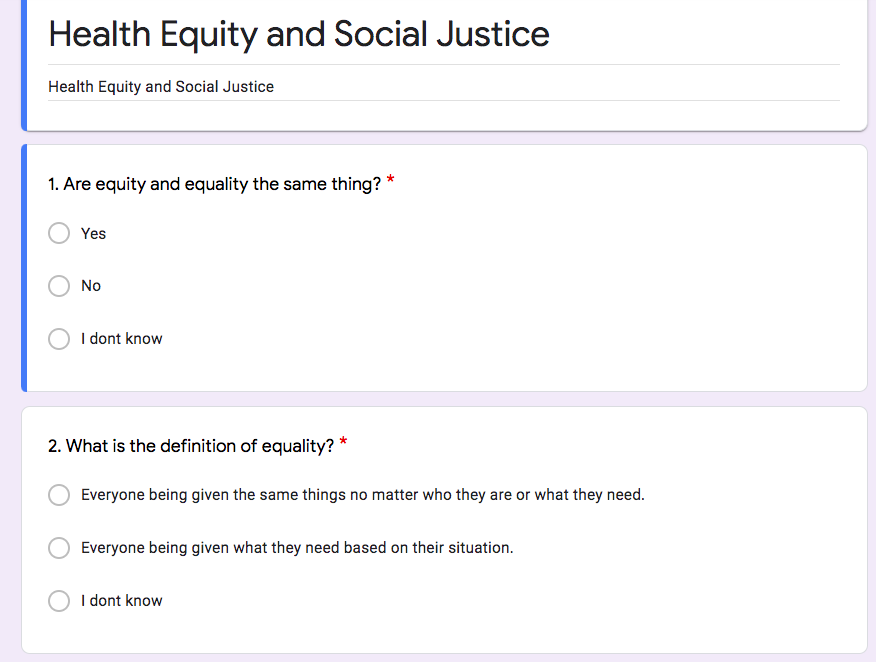Image resolution: width=876 pixels, height=662 pixels.
Task: Click the label 'Everyone being given what they need...'
Action: [297, 547]
